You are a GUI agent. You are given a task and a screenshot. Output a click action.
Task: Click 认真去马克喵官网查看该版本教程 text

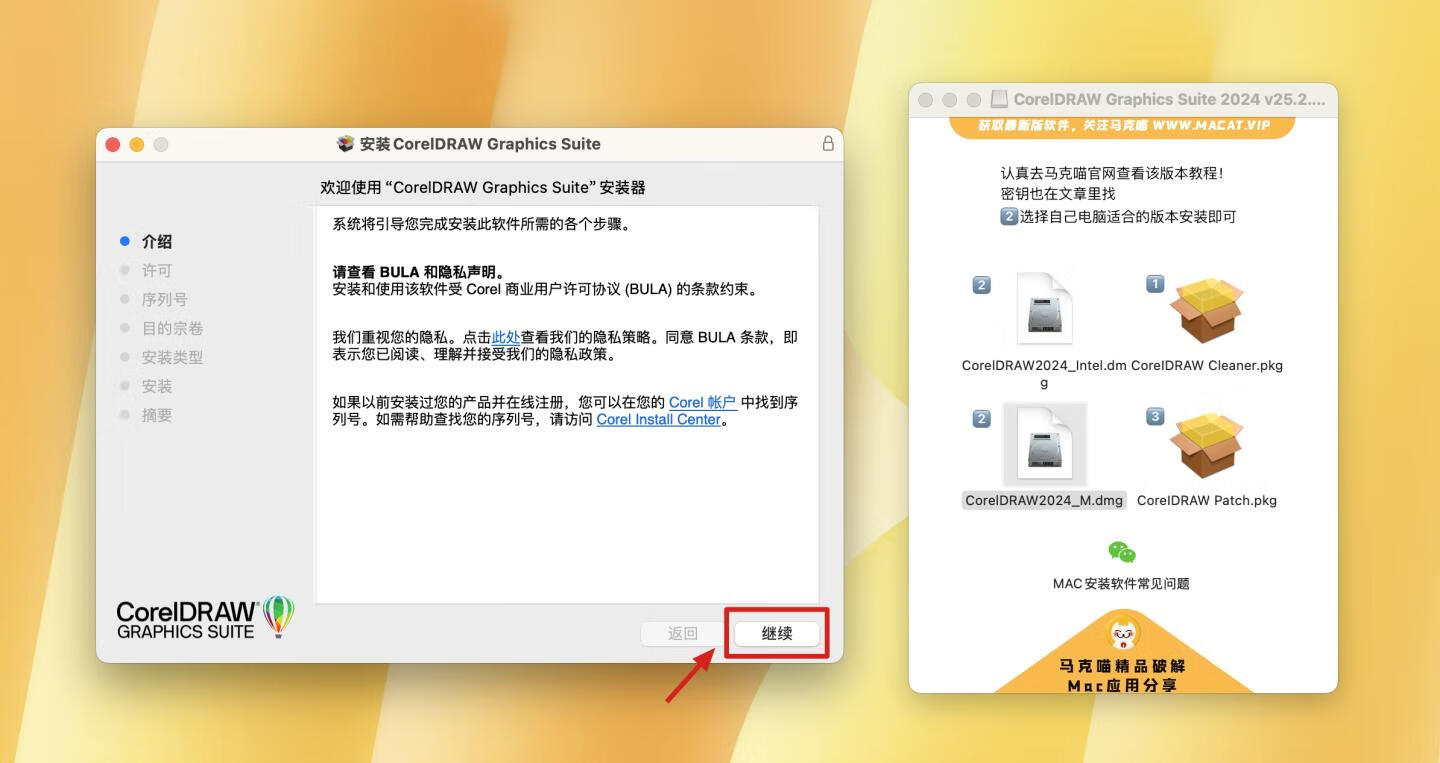(x=1112, y=173)
